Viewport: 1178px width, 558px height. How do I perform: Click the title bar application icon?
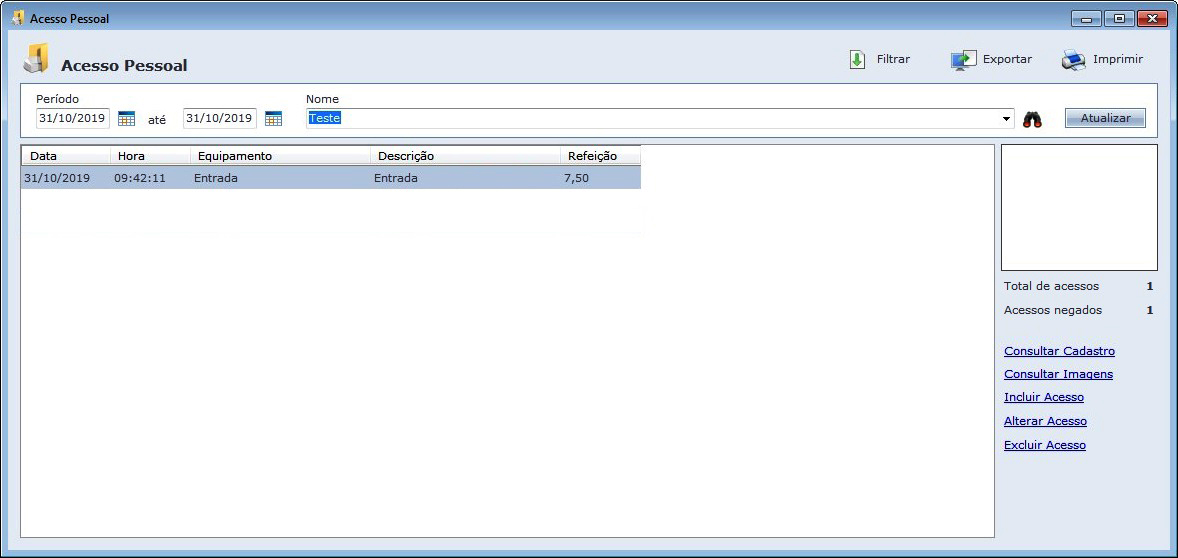(x=17, y=18)
